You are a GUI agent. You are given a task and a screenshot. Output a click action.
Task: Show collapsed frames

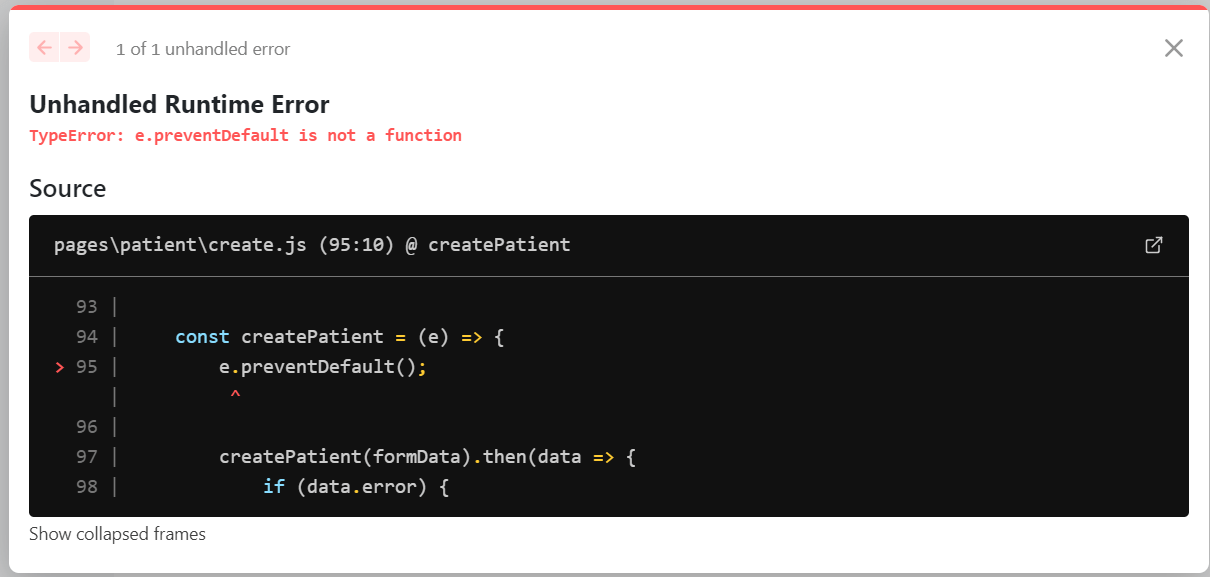point(117,534)
